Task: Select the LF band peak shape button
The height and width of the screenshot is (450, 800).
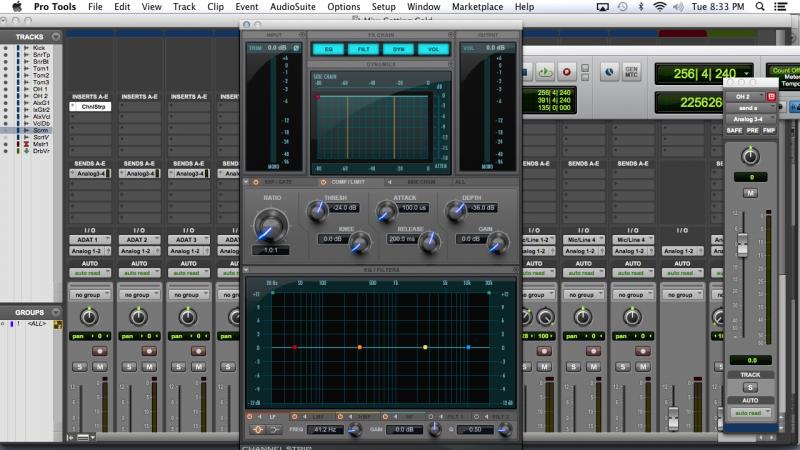Action: pos(258,430)
